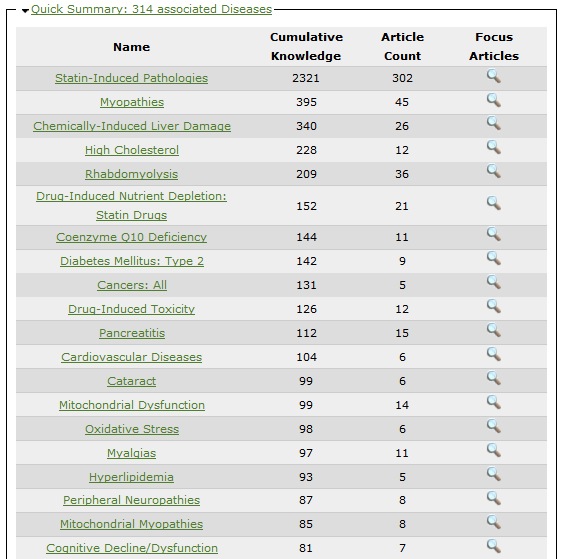563x559 pixels.
Task: Open the Mitochondrial Dysfunction link
Action: [x=132, y=405]
